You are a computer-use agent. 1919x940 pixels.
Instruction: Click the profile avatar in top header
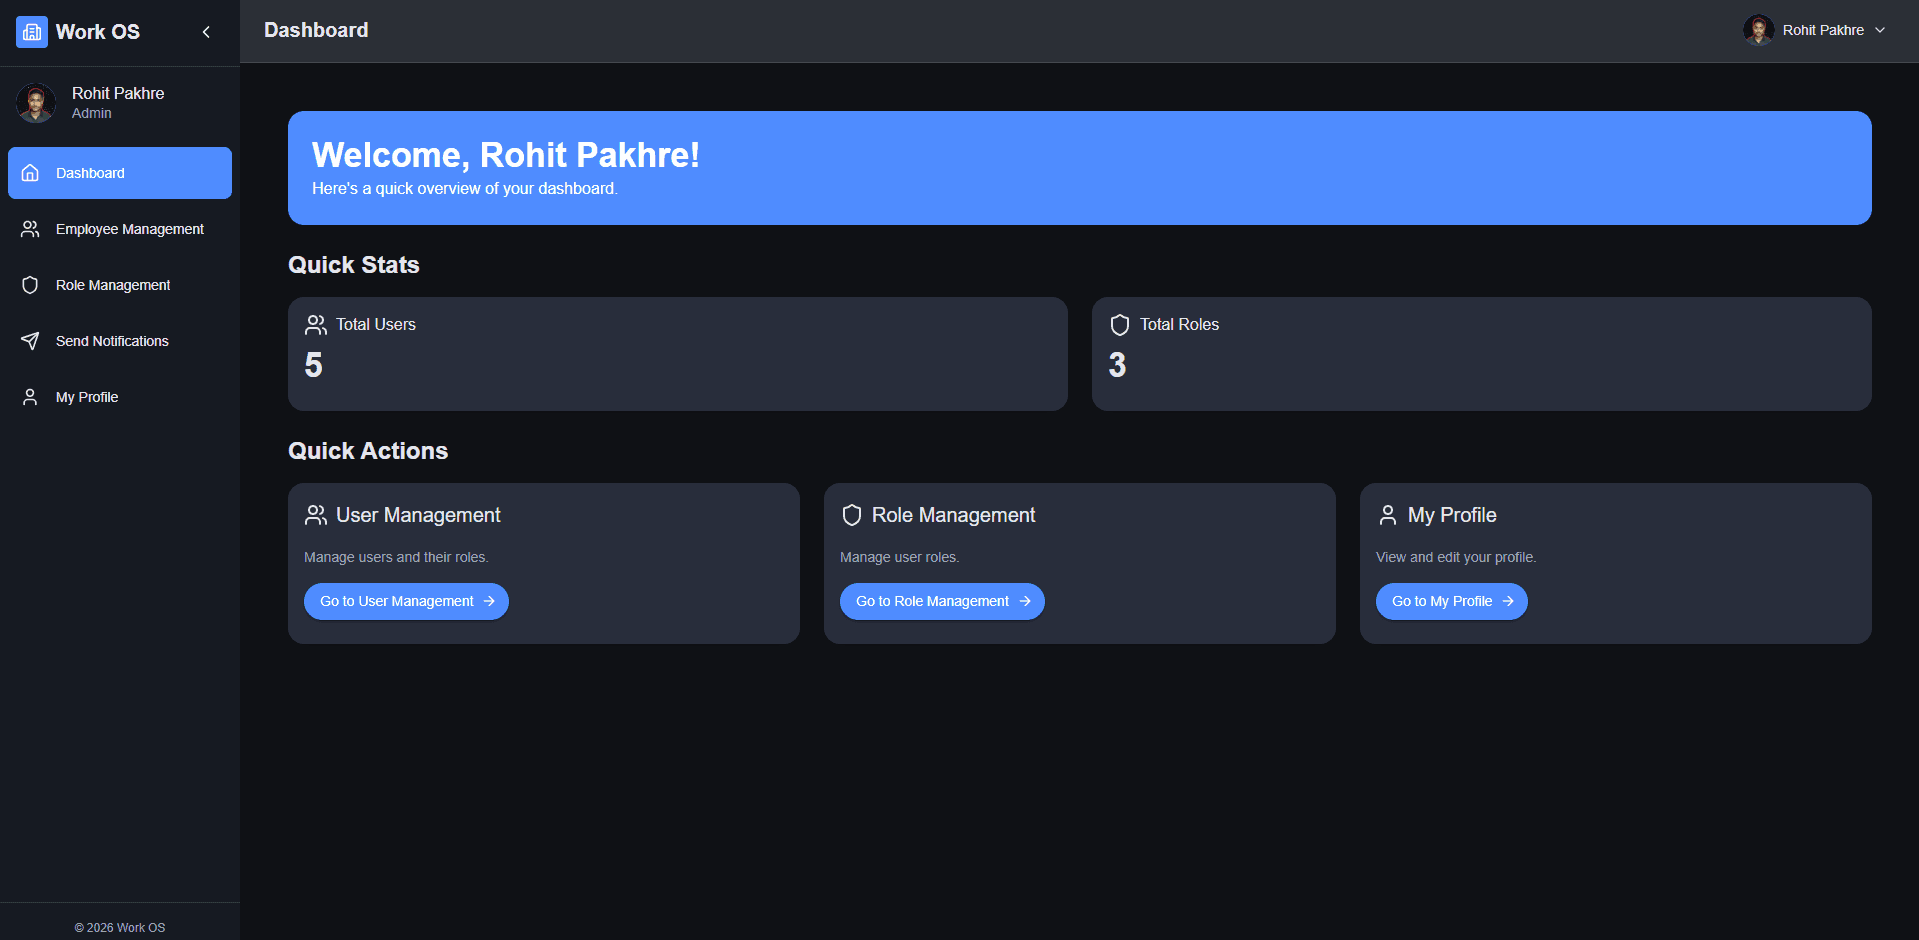click(1758, 30)
